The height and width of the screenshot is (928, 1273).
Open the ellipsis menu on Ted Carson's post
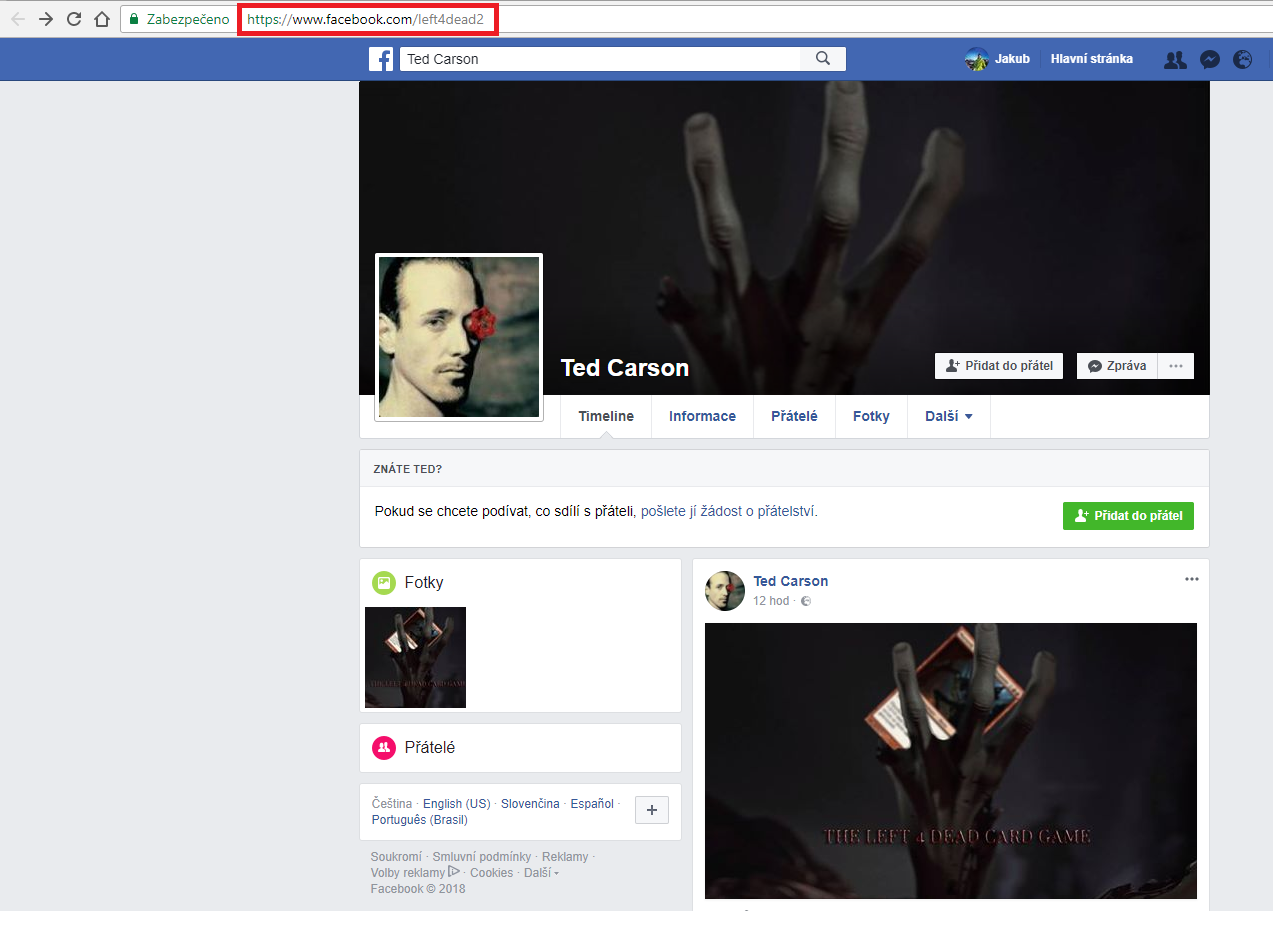pos(1191,578)
